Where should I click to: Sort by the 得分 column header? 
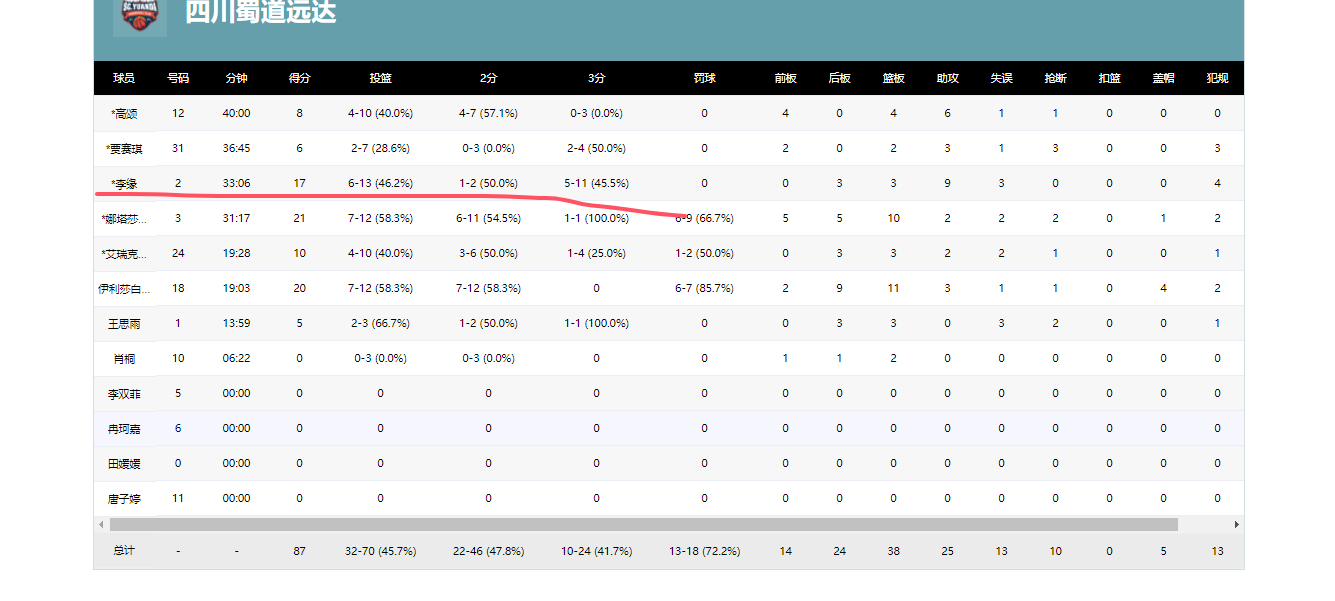click(299, 78)
